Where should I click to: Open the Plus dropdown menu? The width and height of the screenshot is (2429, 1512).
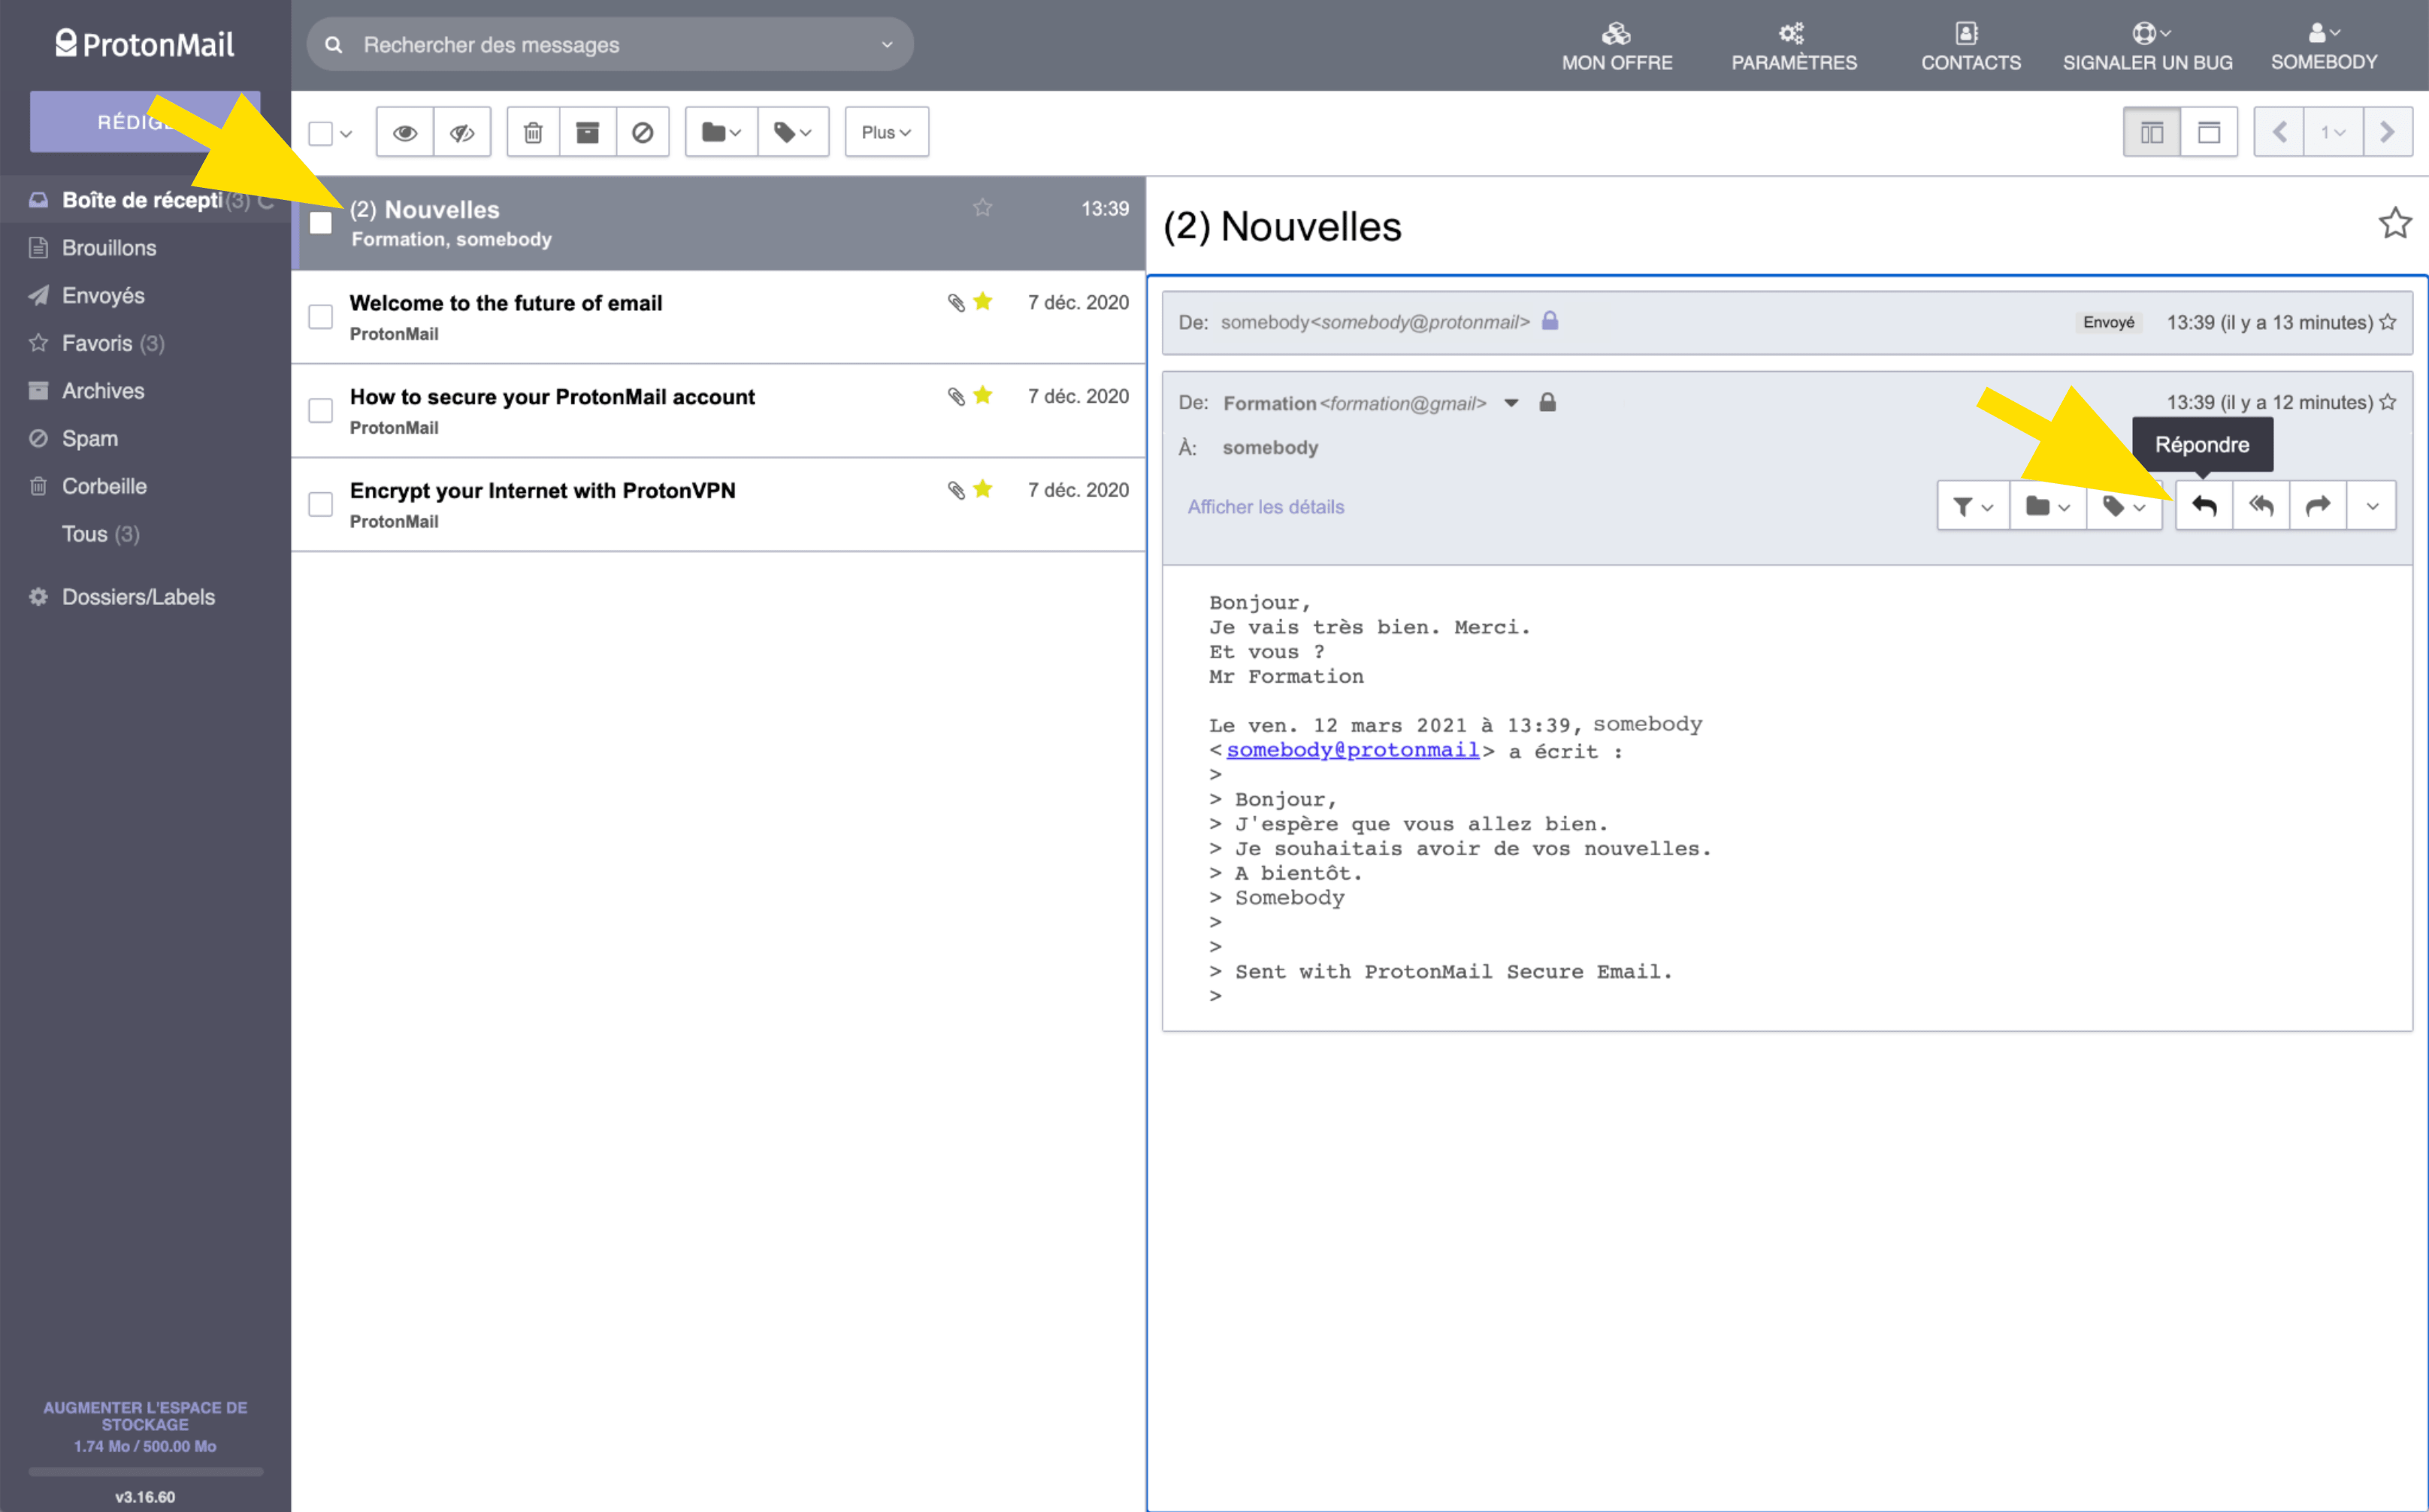[x=886, y=132]
